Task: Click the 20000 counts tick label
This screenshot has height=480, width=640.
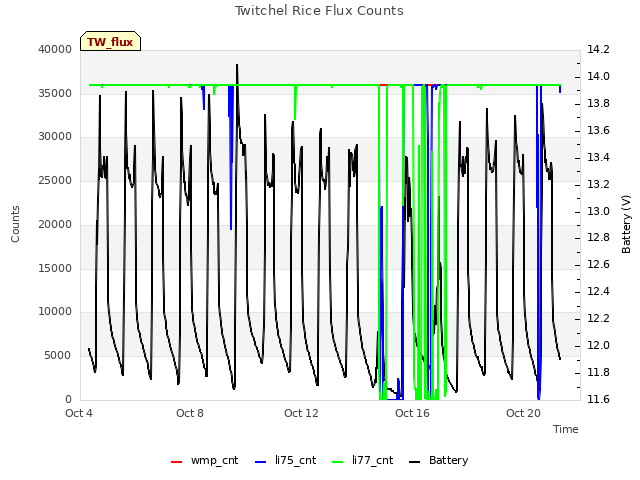Action: click(x=55, y=224)
